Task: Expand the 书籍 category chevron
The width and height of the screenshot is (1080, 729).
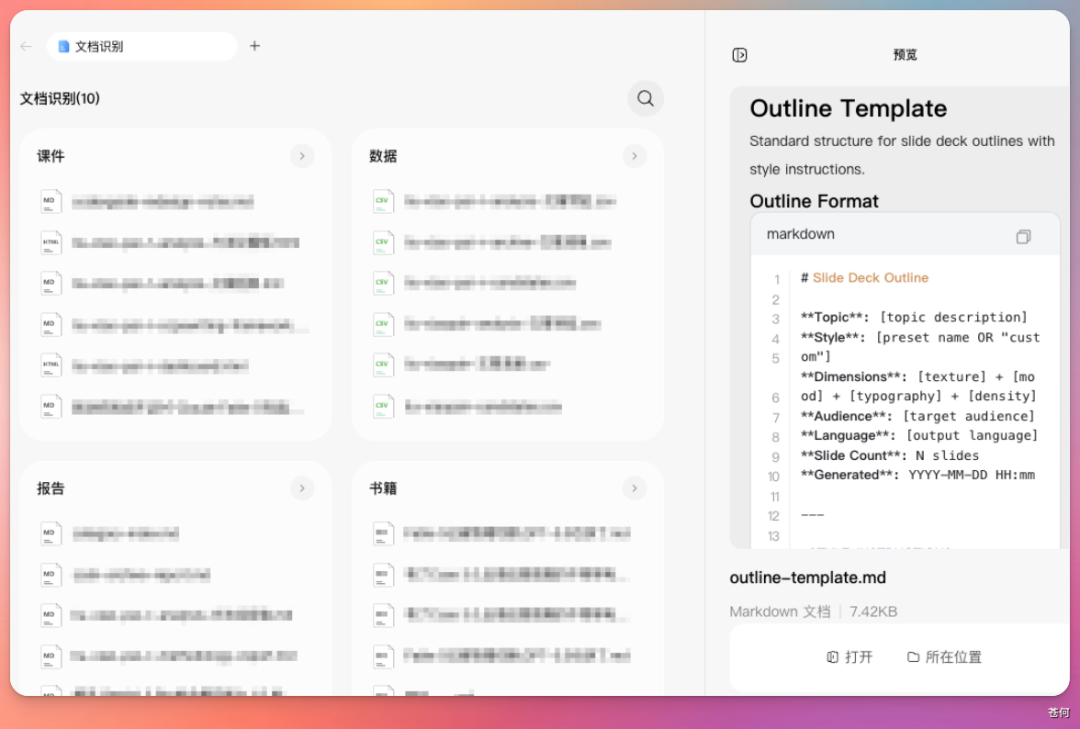Action: (634, 489)
